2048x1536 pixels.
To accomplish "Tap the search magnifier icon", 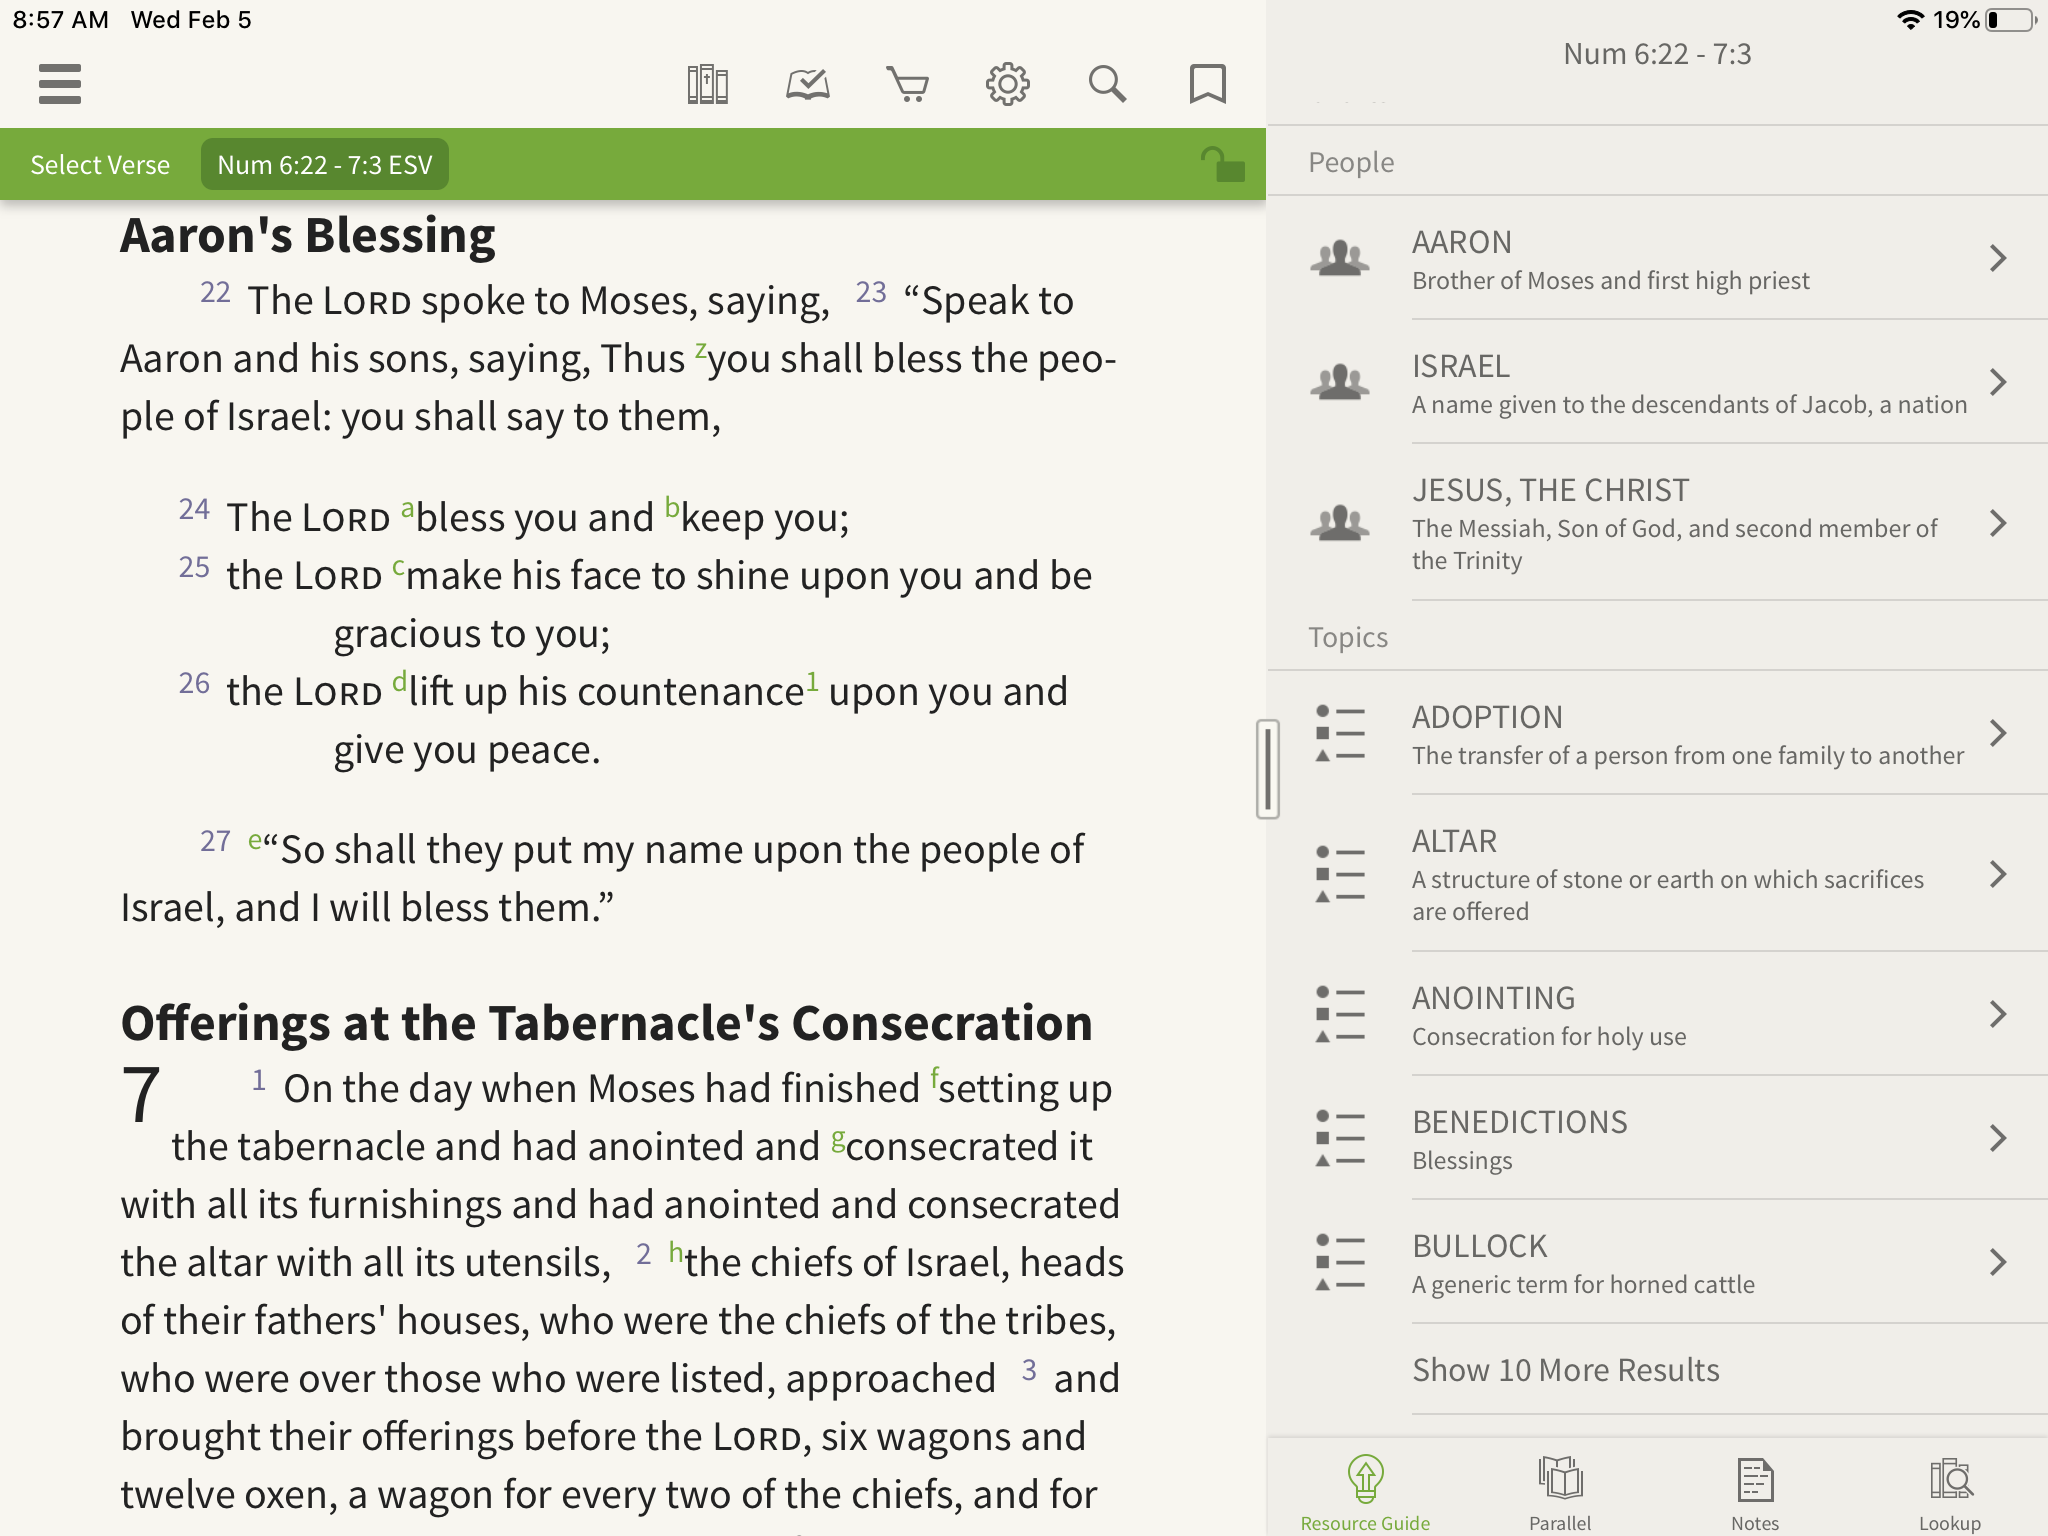I will pyautogui.click(x=1107, y=84).
